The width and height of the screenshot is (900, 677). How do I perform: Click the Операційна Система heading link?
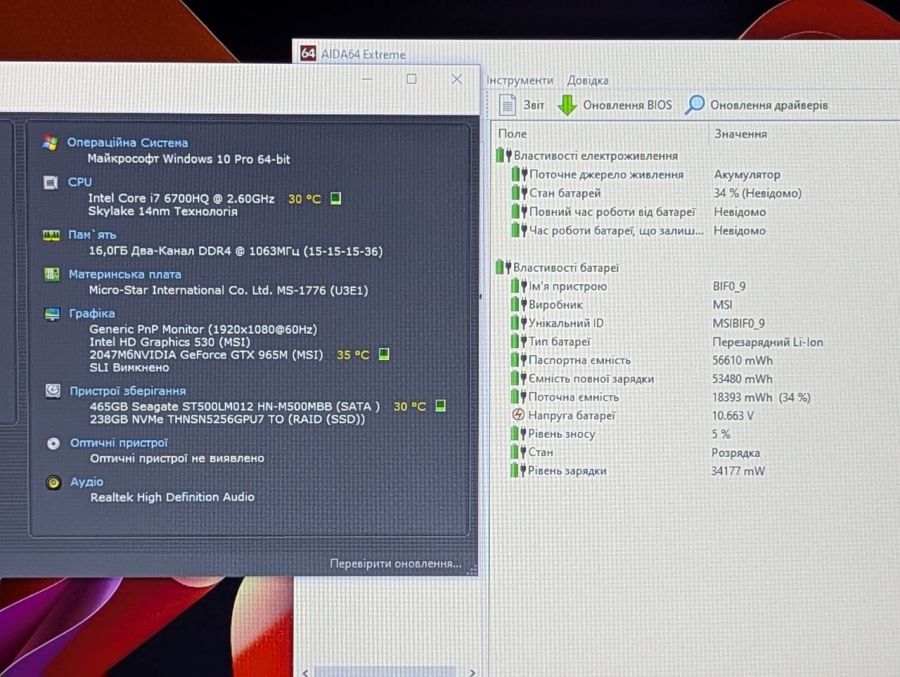(x=127, y=142)
